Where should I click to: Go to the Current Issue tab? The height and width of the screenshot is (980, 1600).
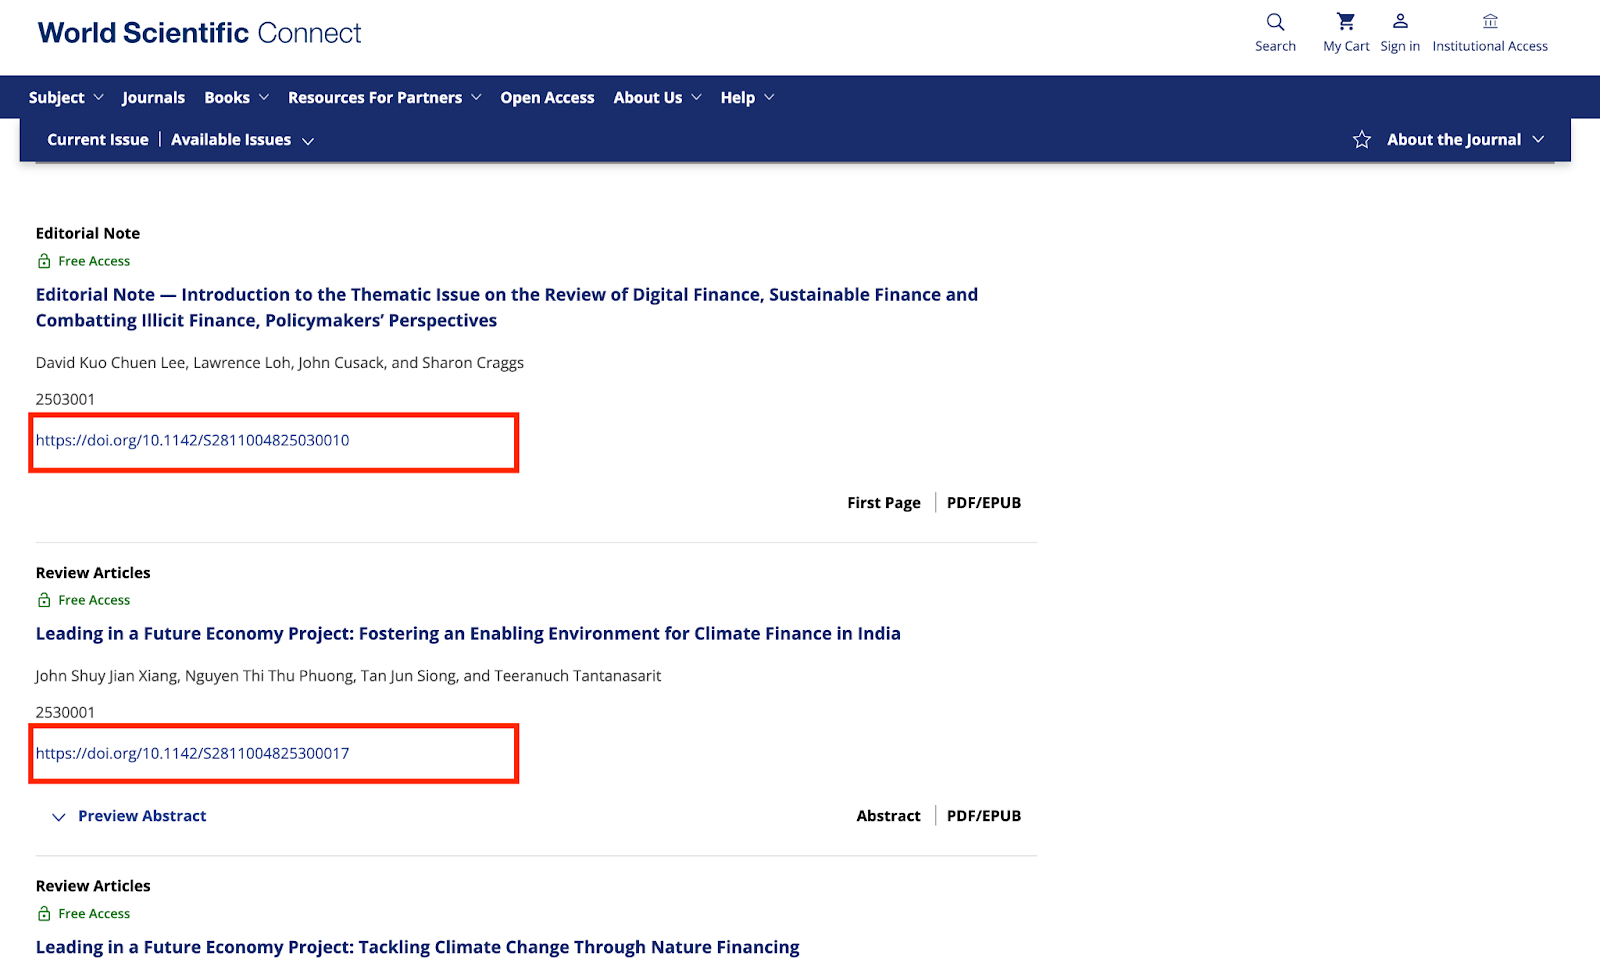98,140
